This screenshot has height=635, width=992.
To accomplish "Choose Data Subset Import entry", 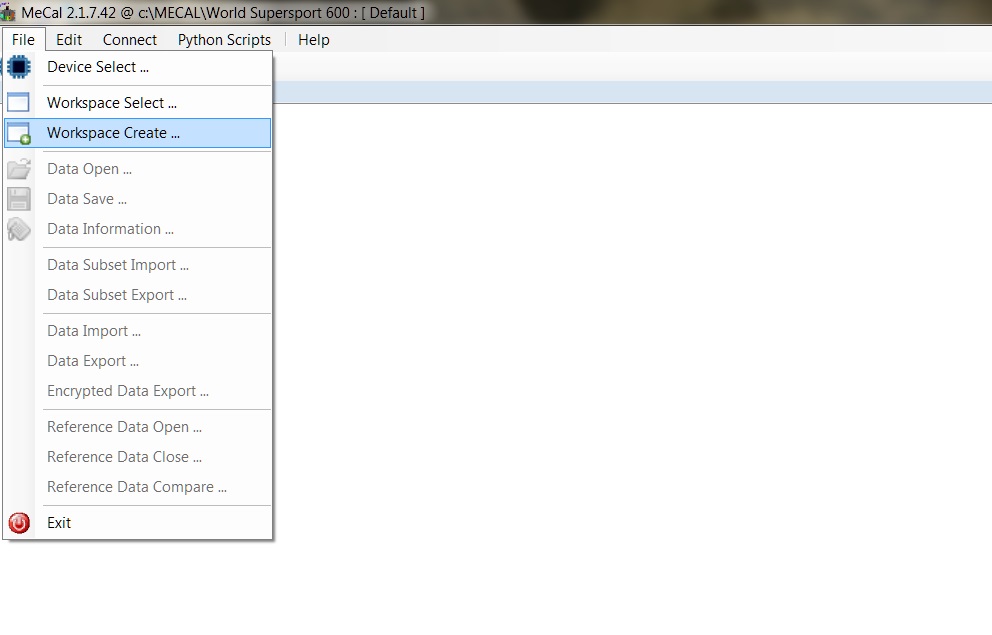I will click(x=138, y=265).
